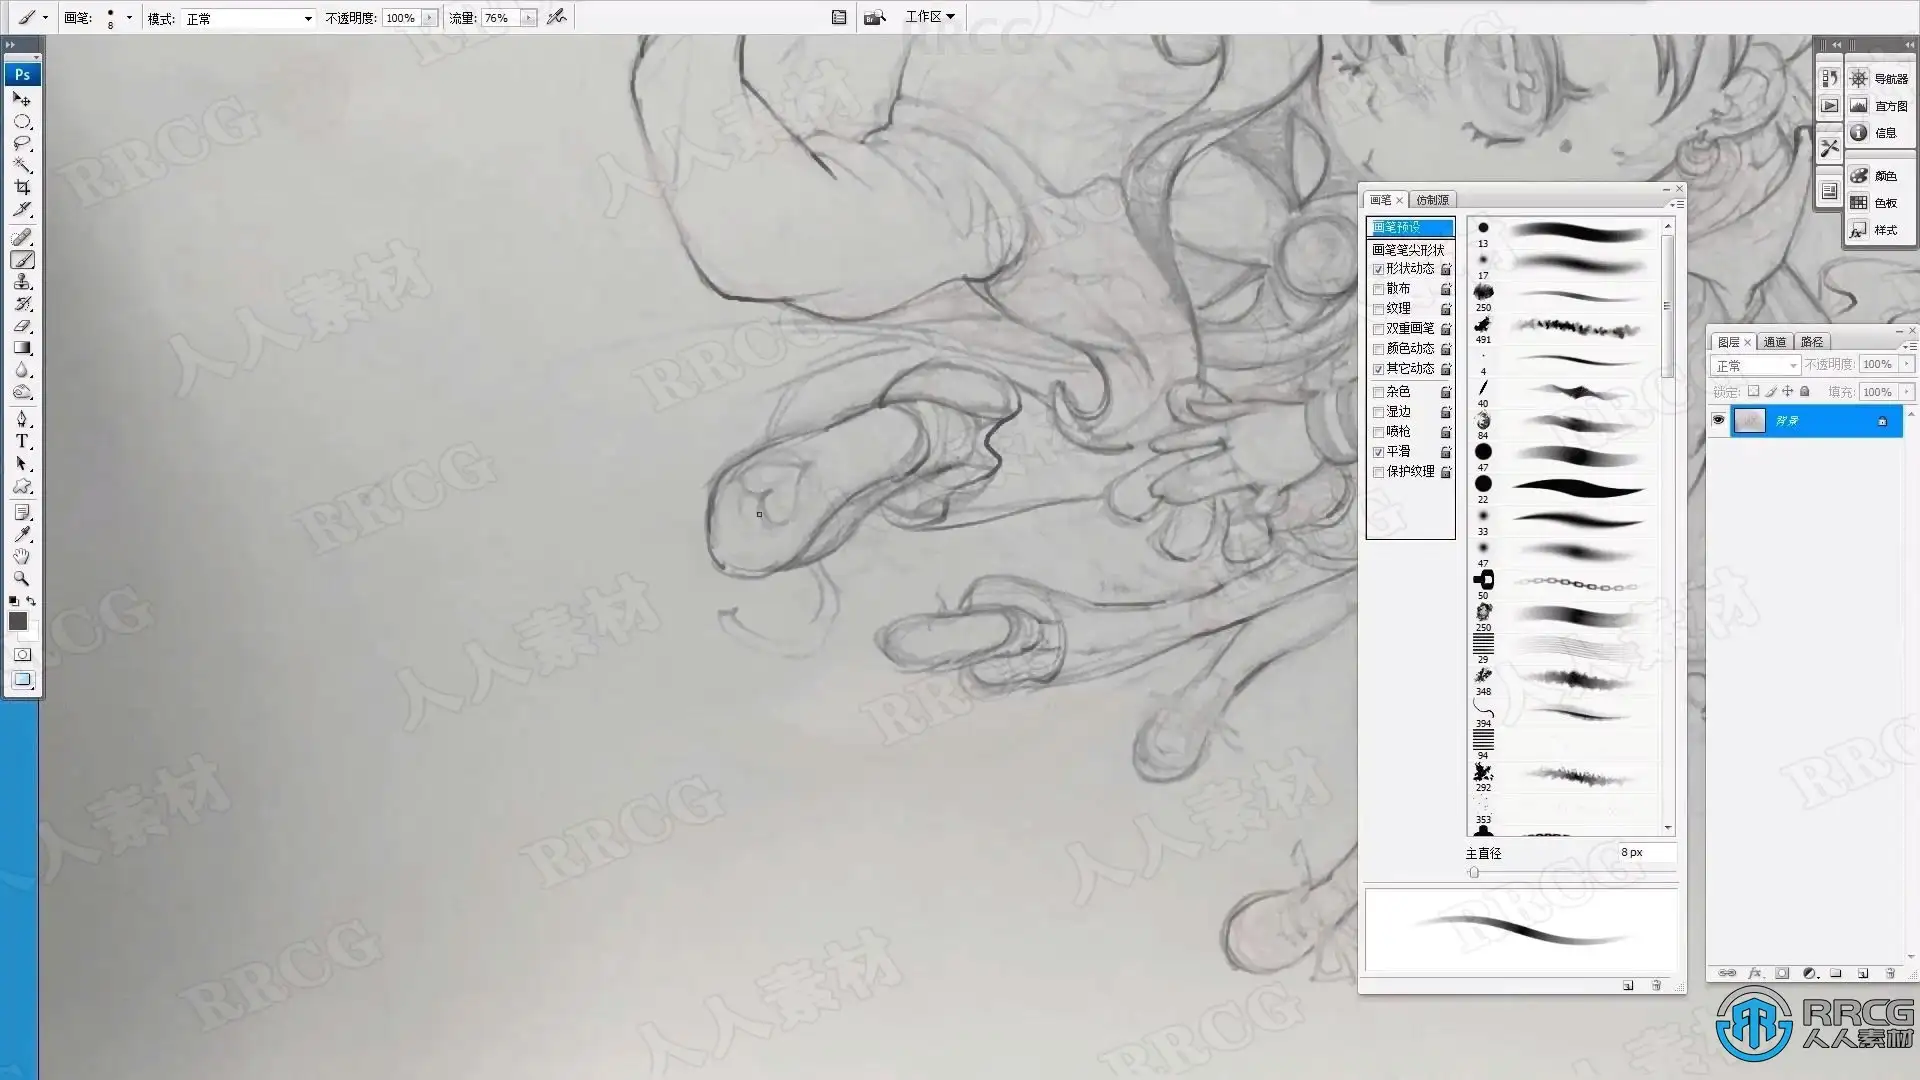Switch to the 通道 tab
The width and height of the screenshot is (1920, 1080).
(x=1775, y=342)
